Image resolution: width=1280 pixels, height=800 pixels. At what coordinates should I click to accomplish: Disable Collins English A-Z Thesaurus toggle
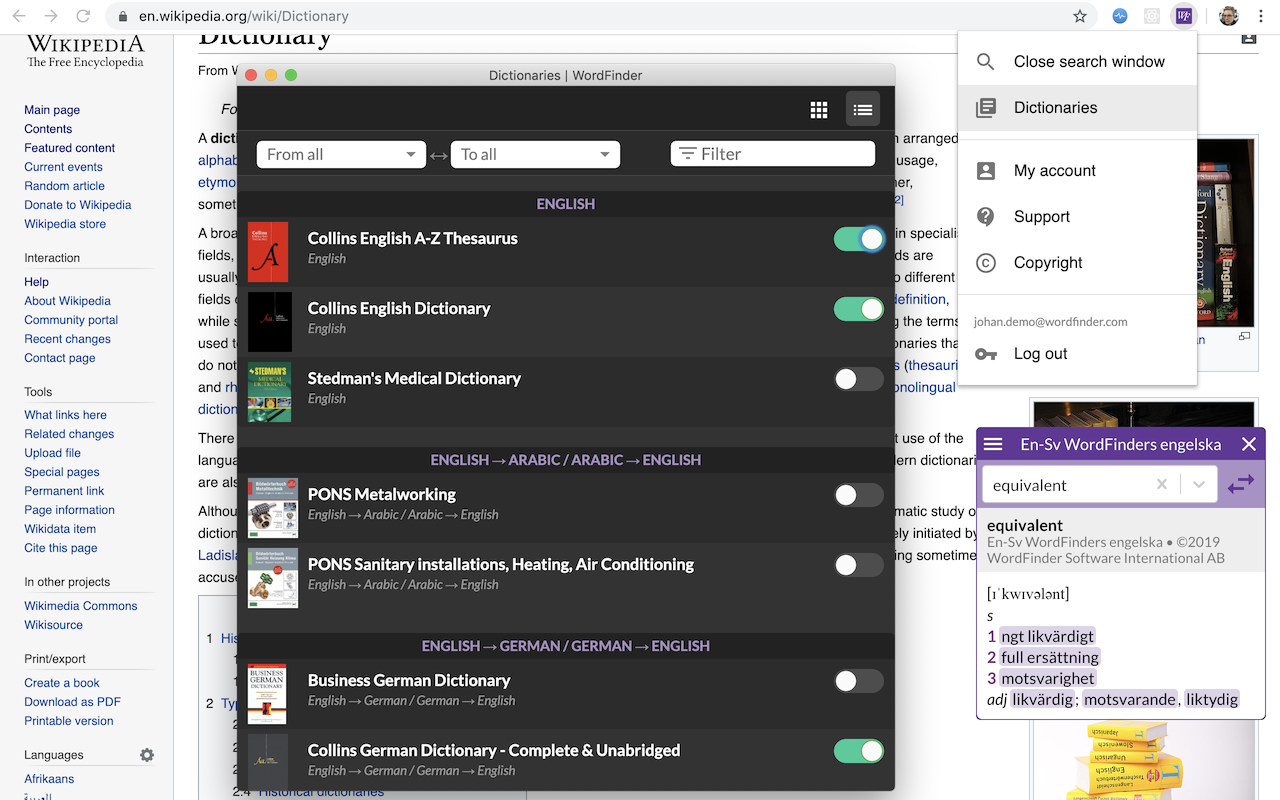coord(859,239)
